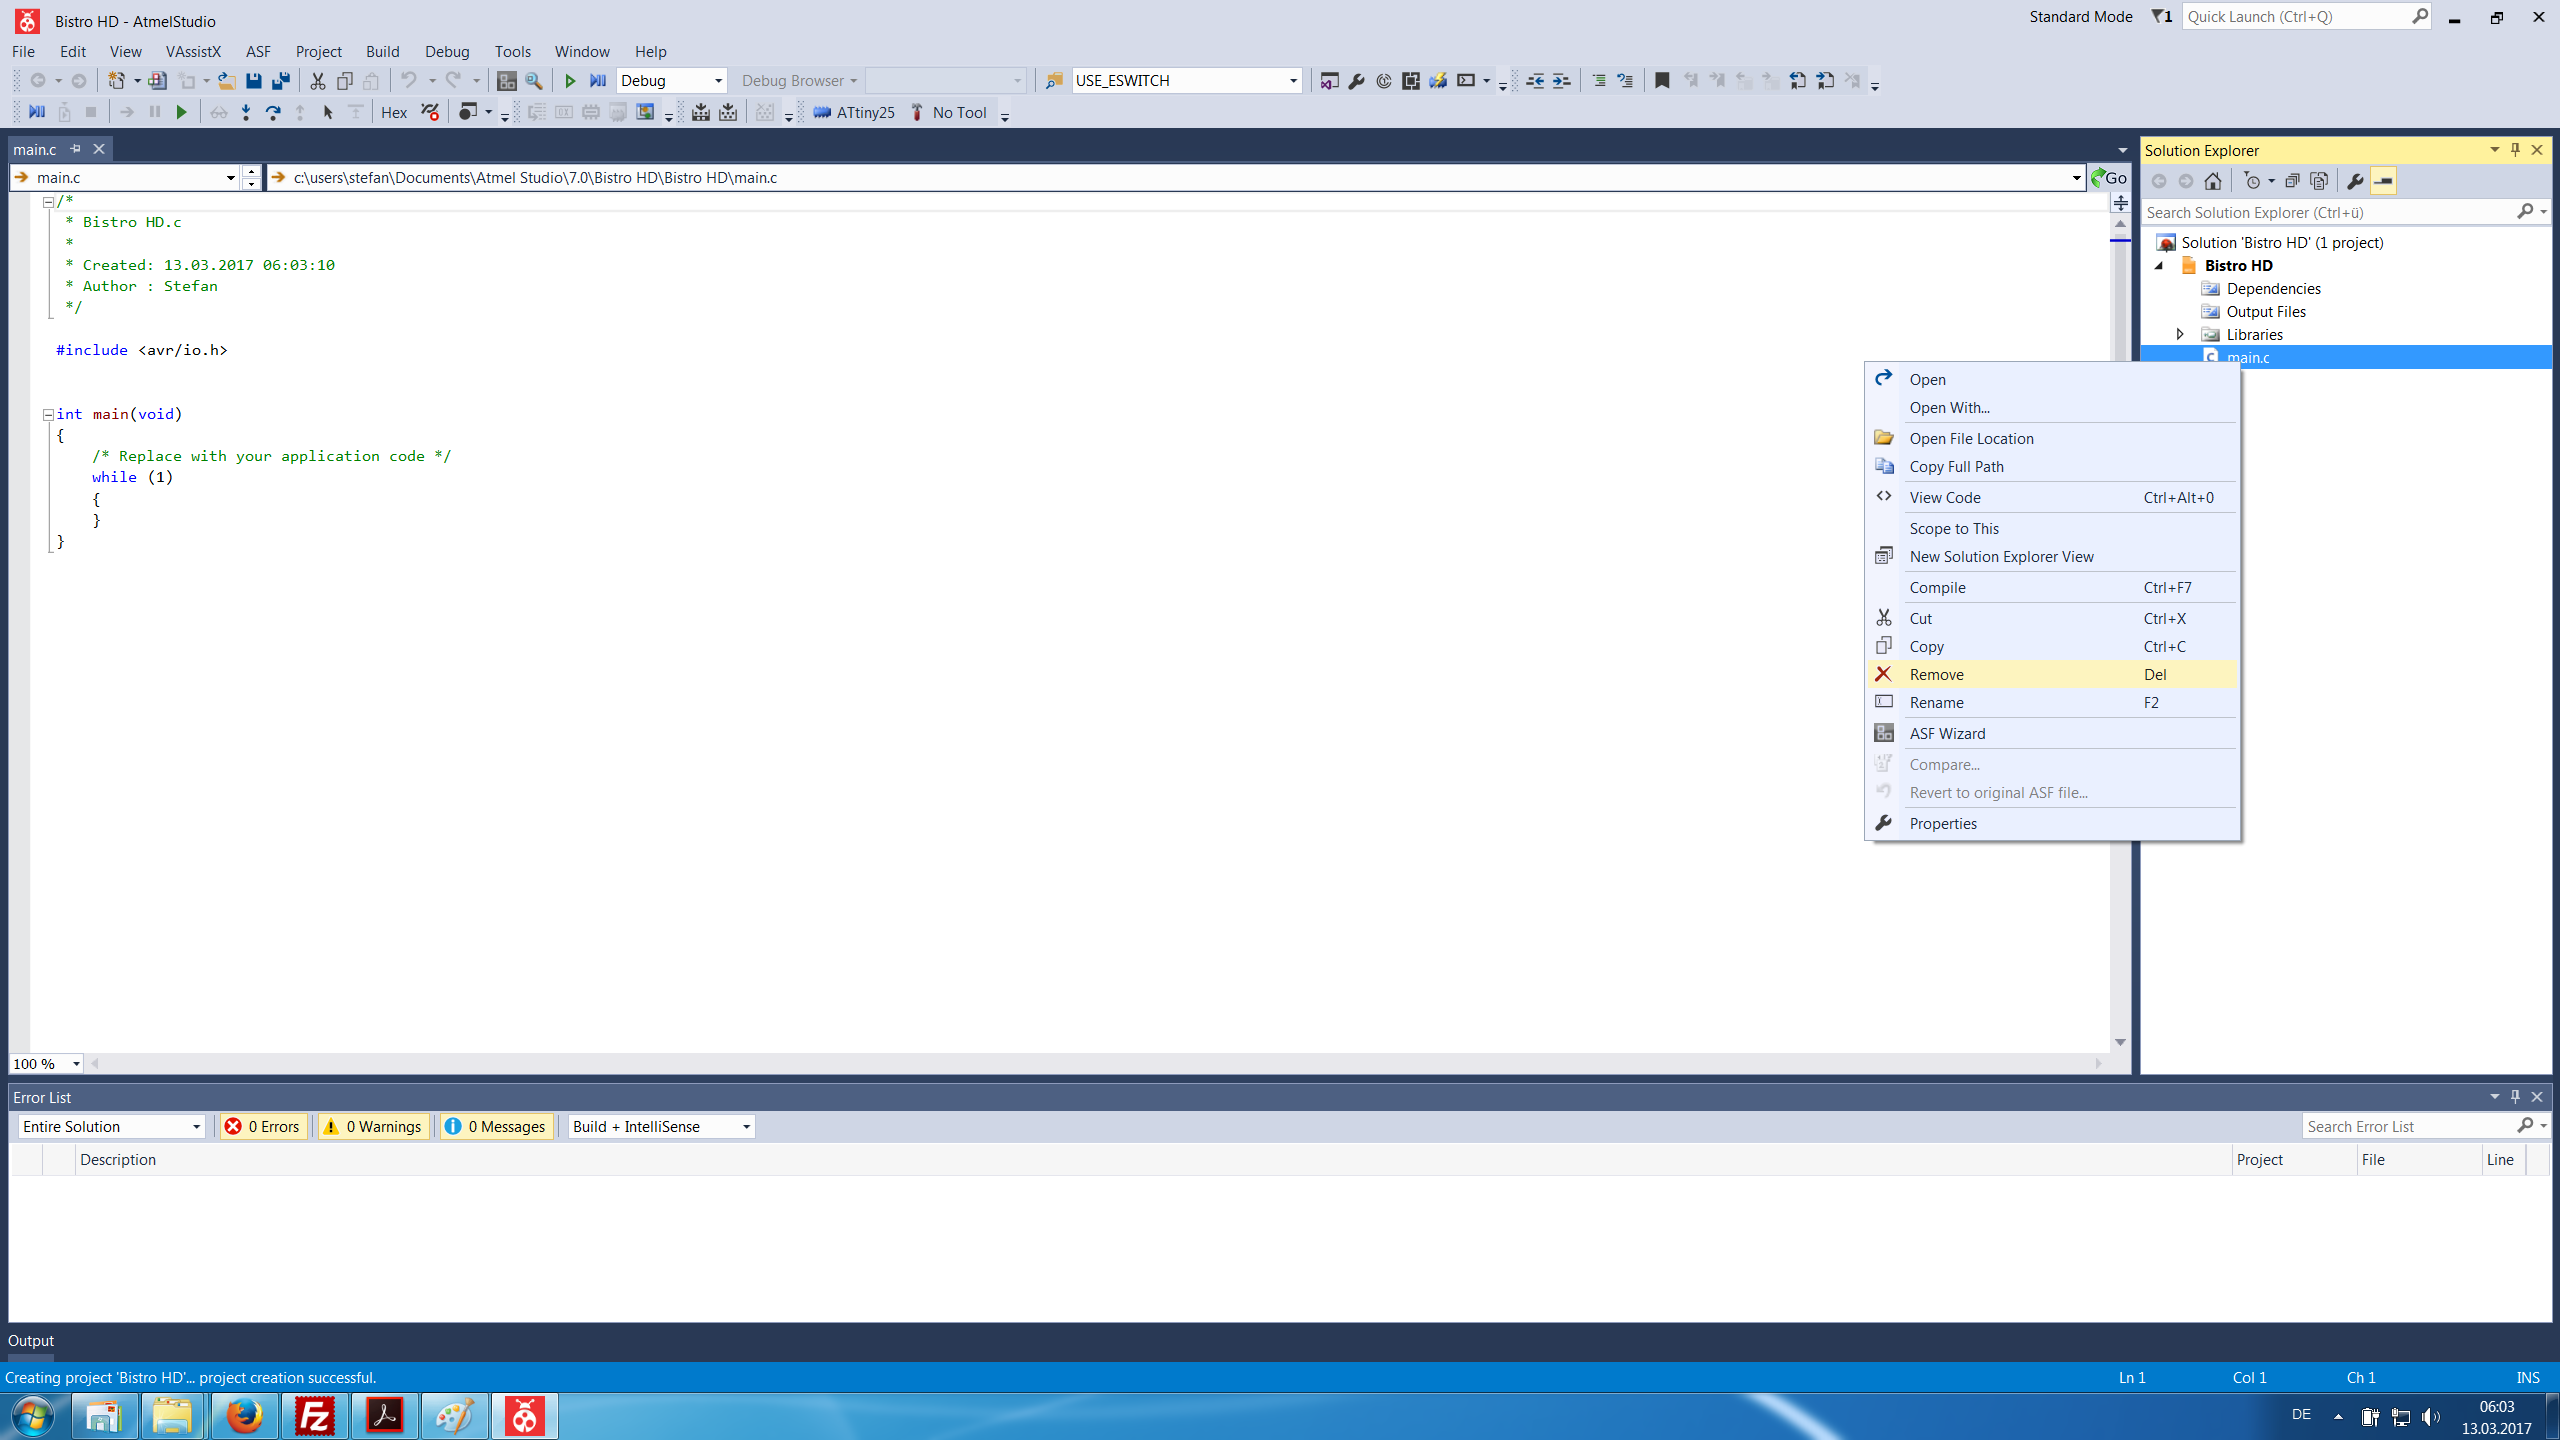This screenshot has width=2560, height=1440.
Task: Click the Open File folder icon
Action: coord(227,81)
